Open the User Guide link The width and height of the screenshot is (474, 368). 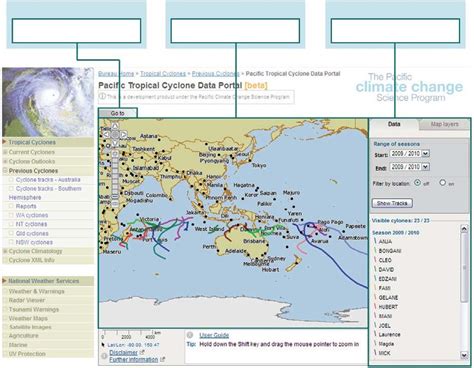point(214,335)
